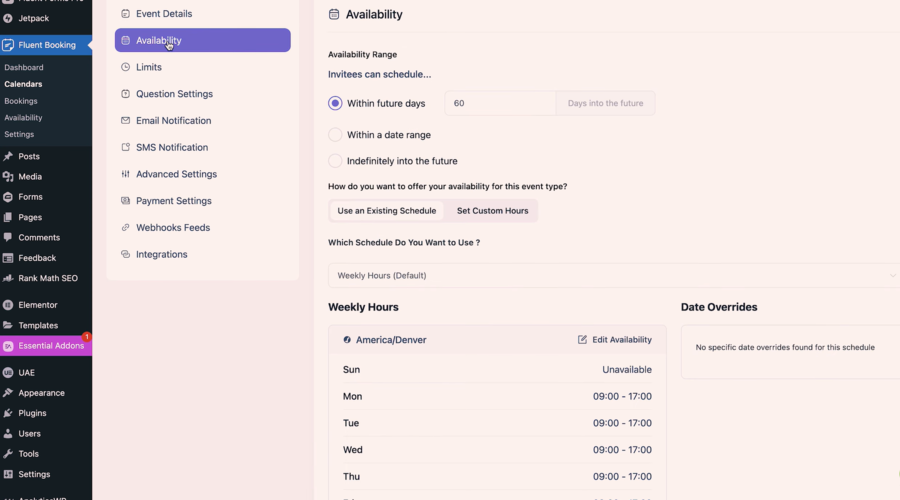Open SMS Notification settings
The width and height of the screenshot is (900, 500).
point(203,147)
